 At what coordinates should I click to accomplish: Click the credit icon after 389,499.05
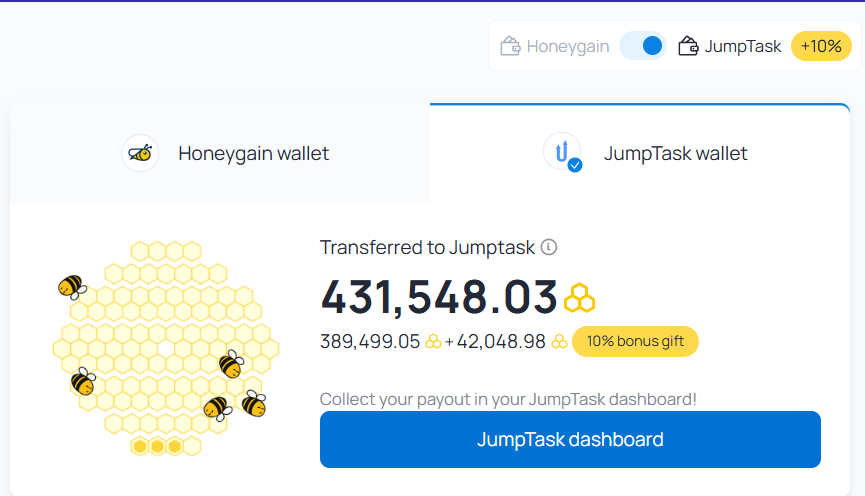(x=434, y=342)
